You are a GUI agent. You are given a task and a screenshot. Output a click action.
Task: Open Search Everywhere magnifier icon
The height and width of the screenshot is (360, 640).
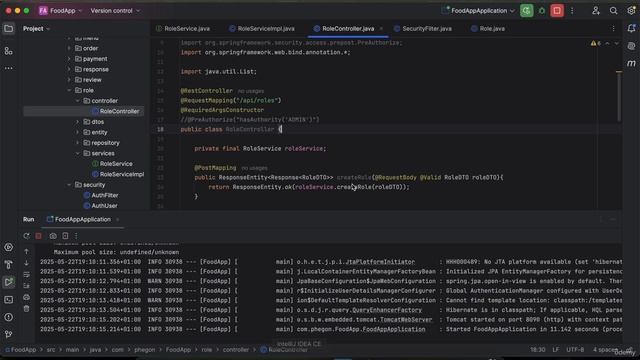point(613,11)
